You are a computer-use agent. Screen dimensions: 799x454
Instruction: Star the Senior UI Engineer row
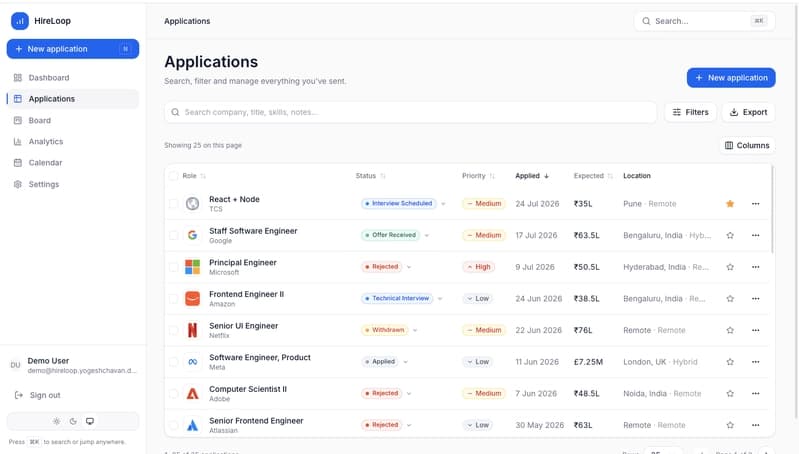(730, 330)
